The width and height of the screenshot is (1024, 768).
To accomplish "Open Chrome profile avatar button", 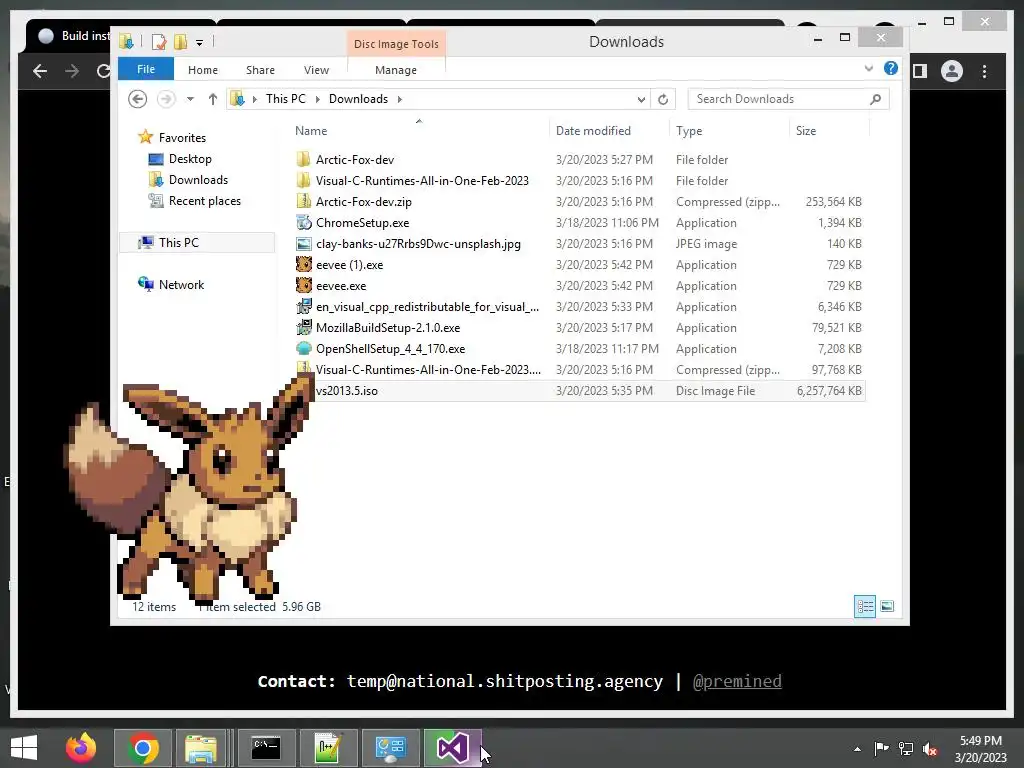I will coord(952,71).
